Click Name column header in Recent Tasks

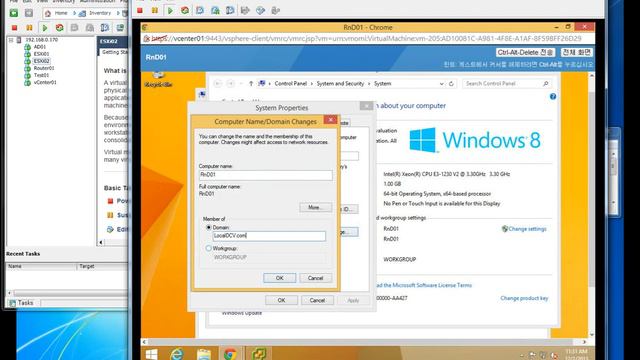(41, 266)
